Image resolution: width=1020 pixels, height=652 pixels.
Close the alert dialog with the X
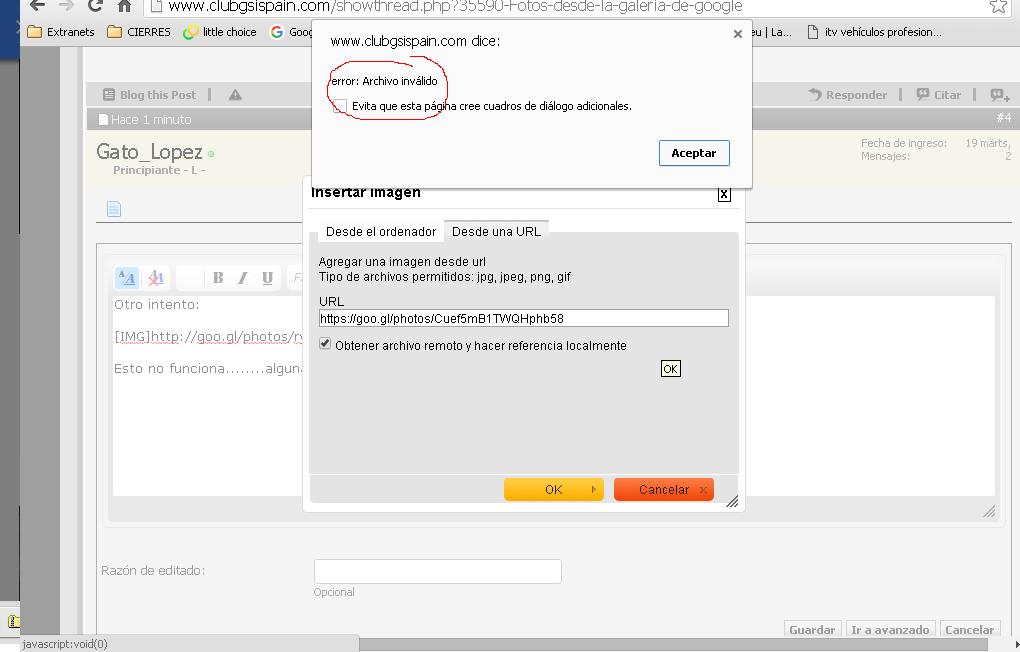click(738, 34)
